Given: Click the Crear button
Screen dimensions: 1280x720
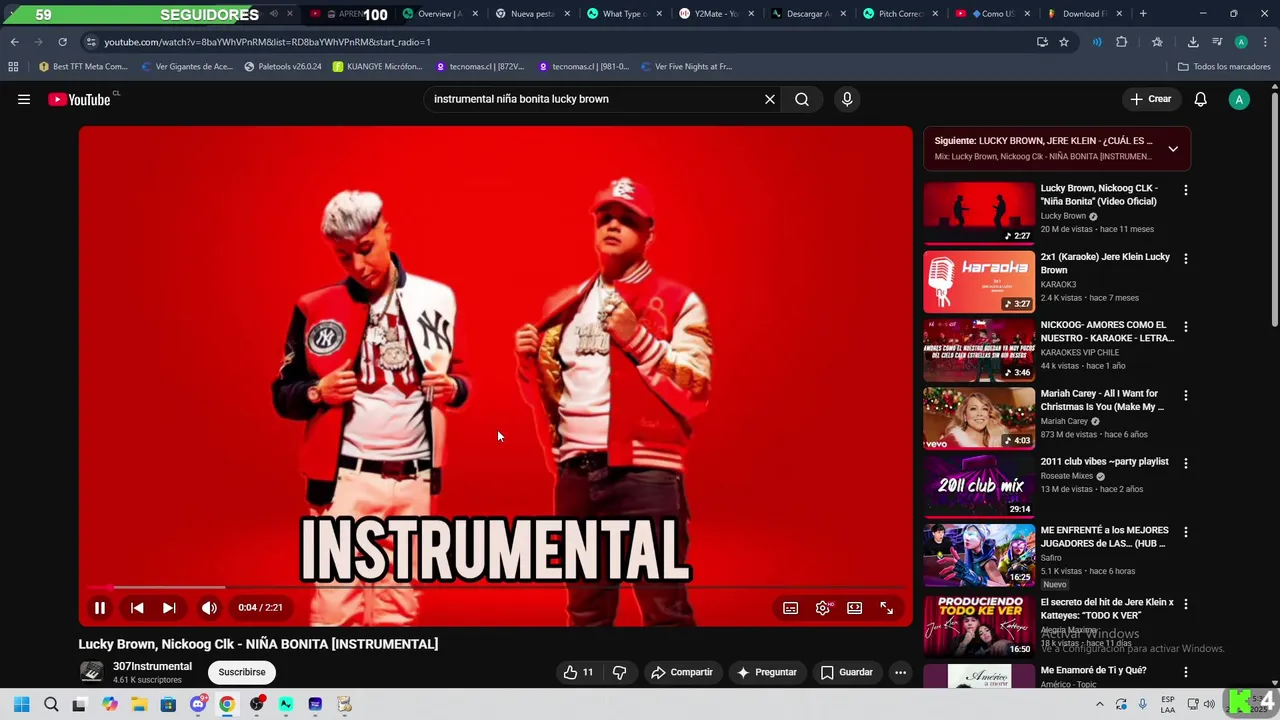Looking at the screenshot, I should point(1150,99).
